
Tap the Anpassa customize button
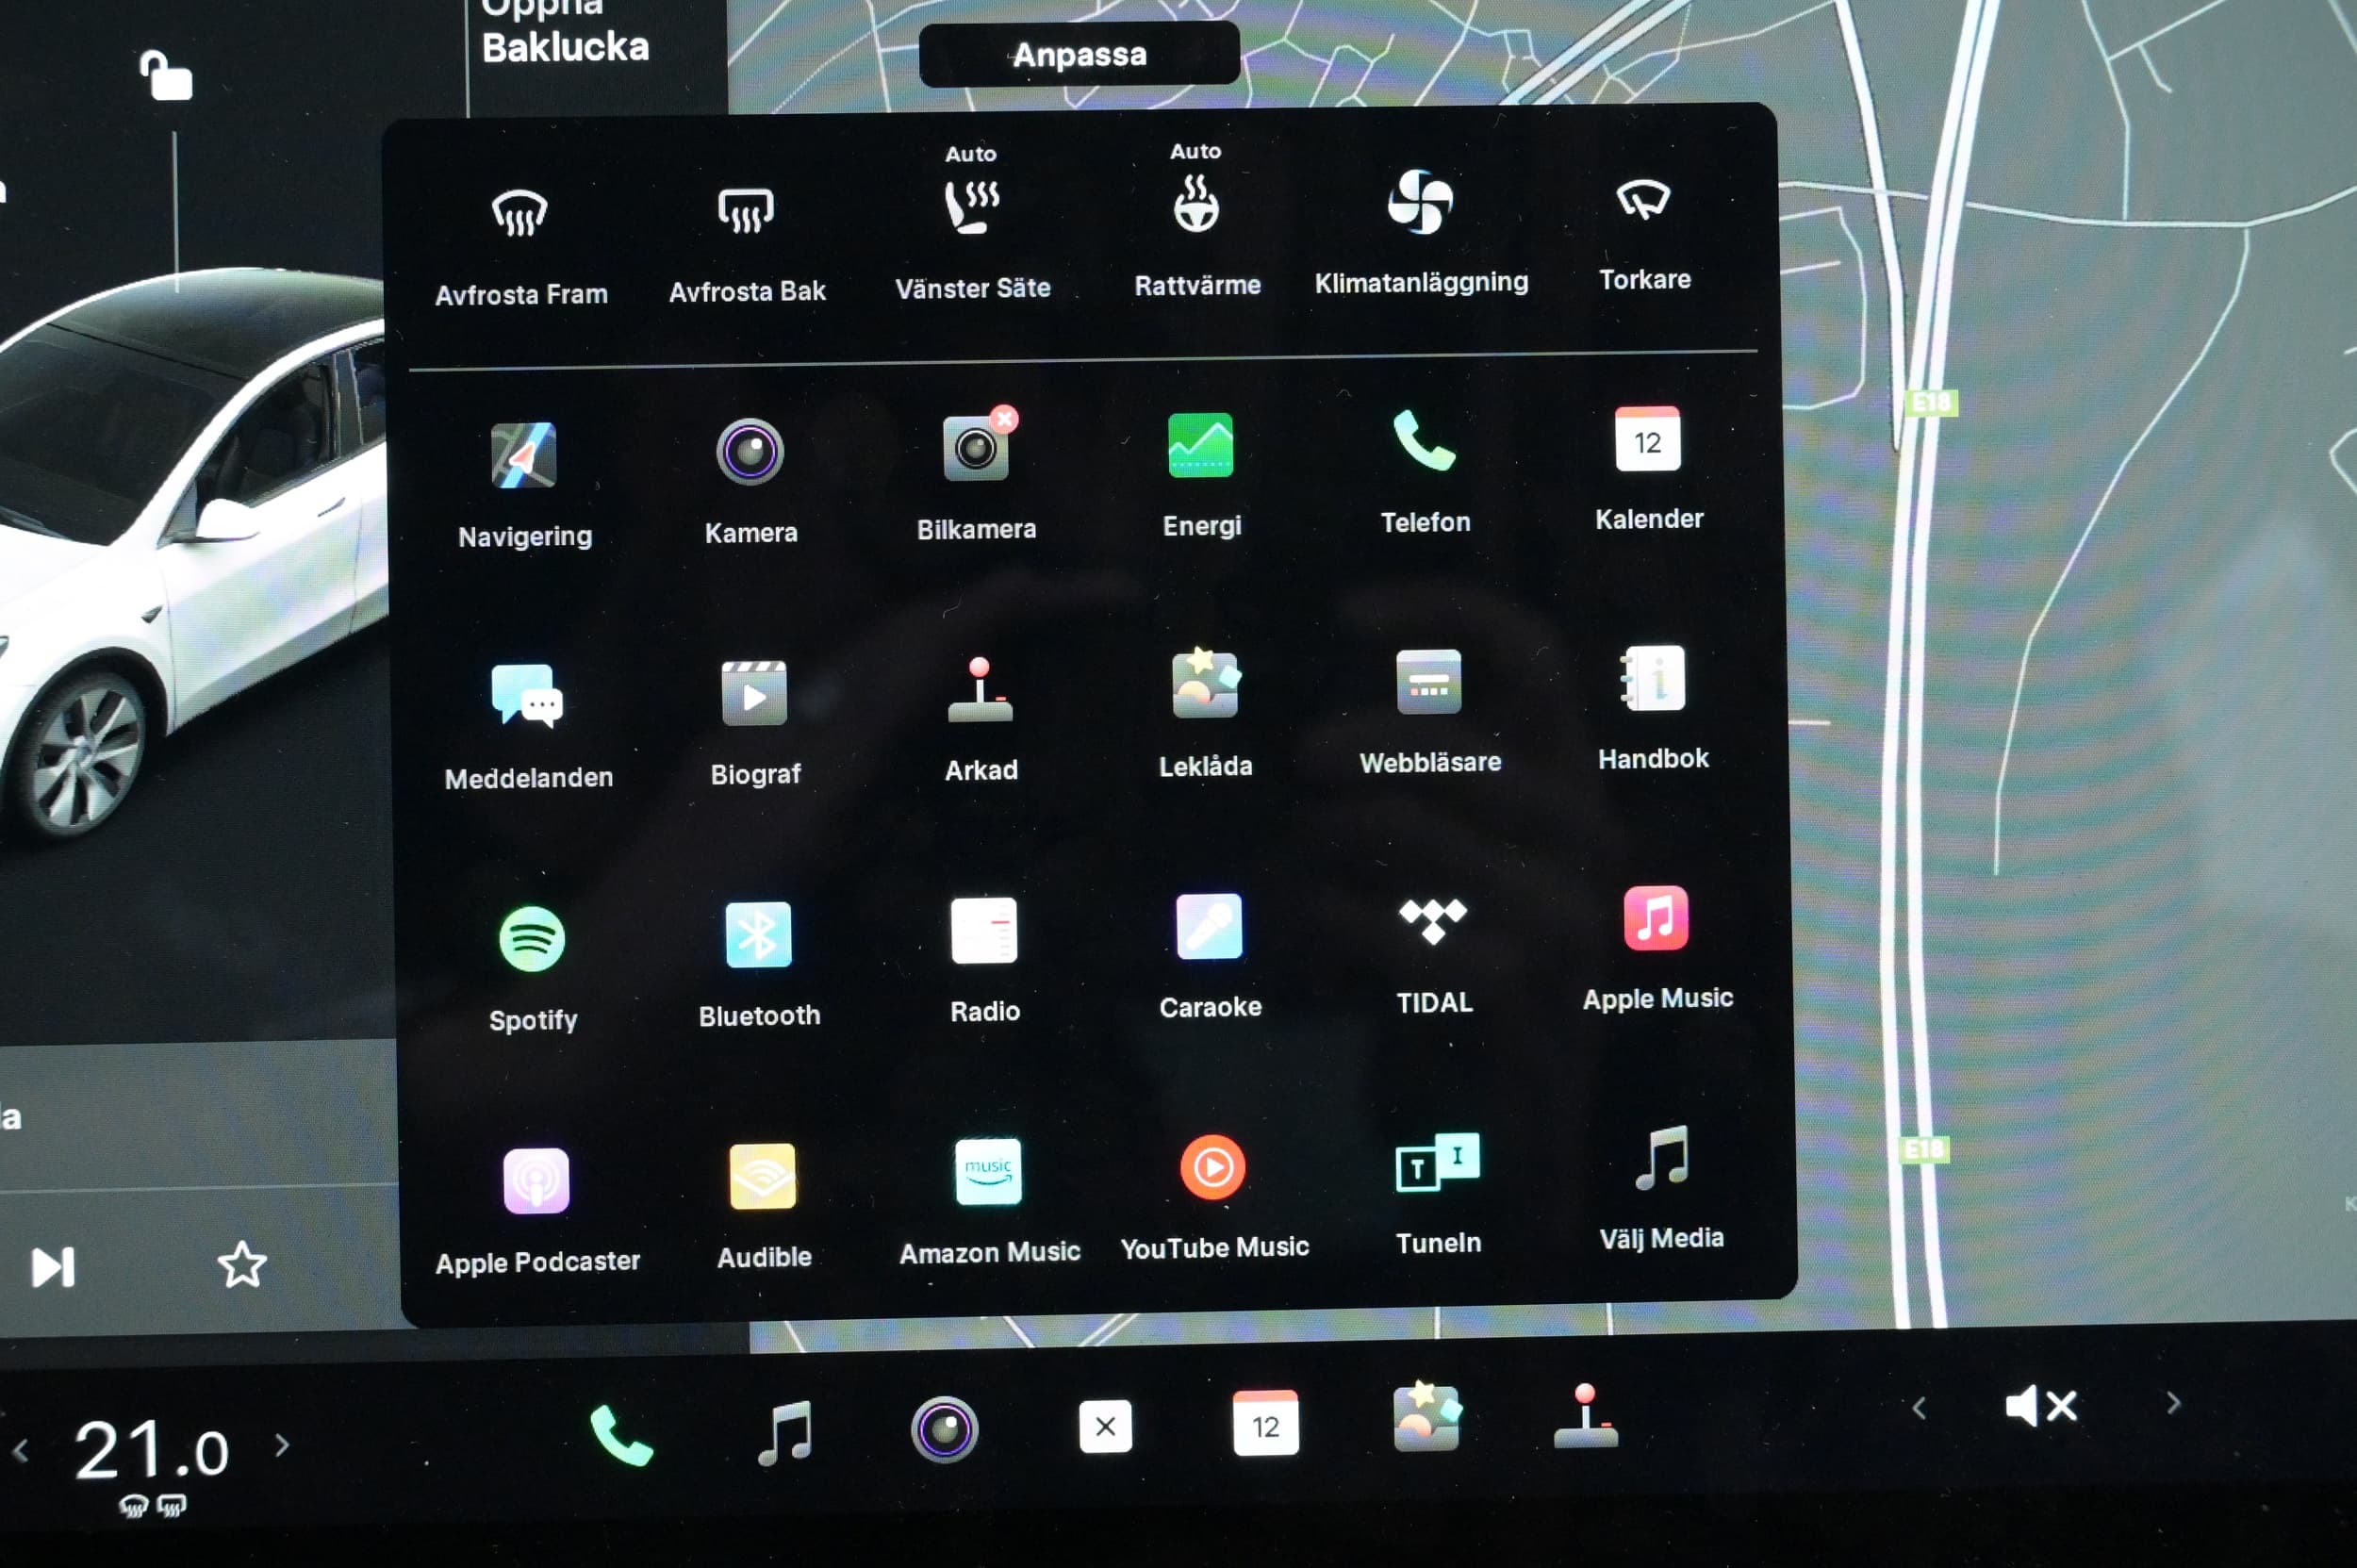tap(1079, 54)
